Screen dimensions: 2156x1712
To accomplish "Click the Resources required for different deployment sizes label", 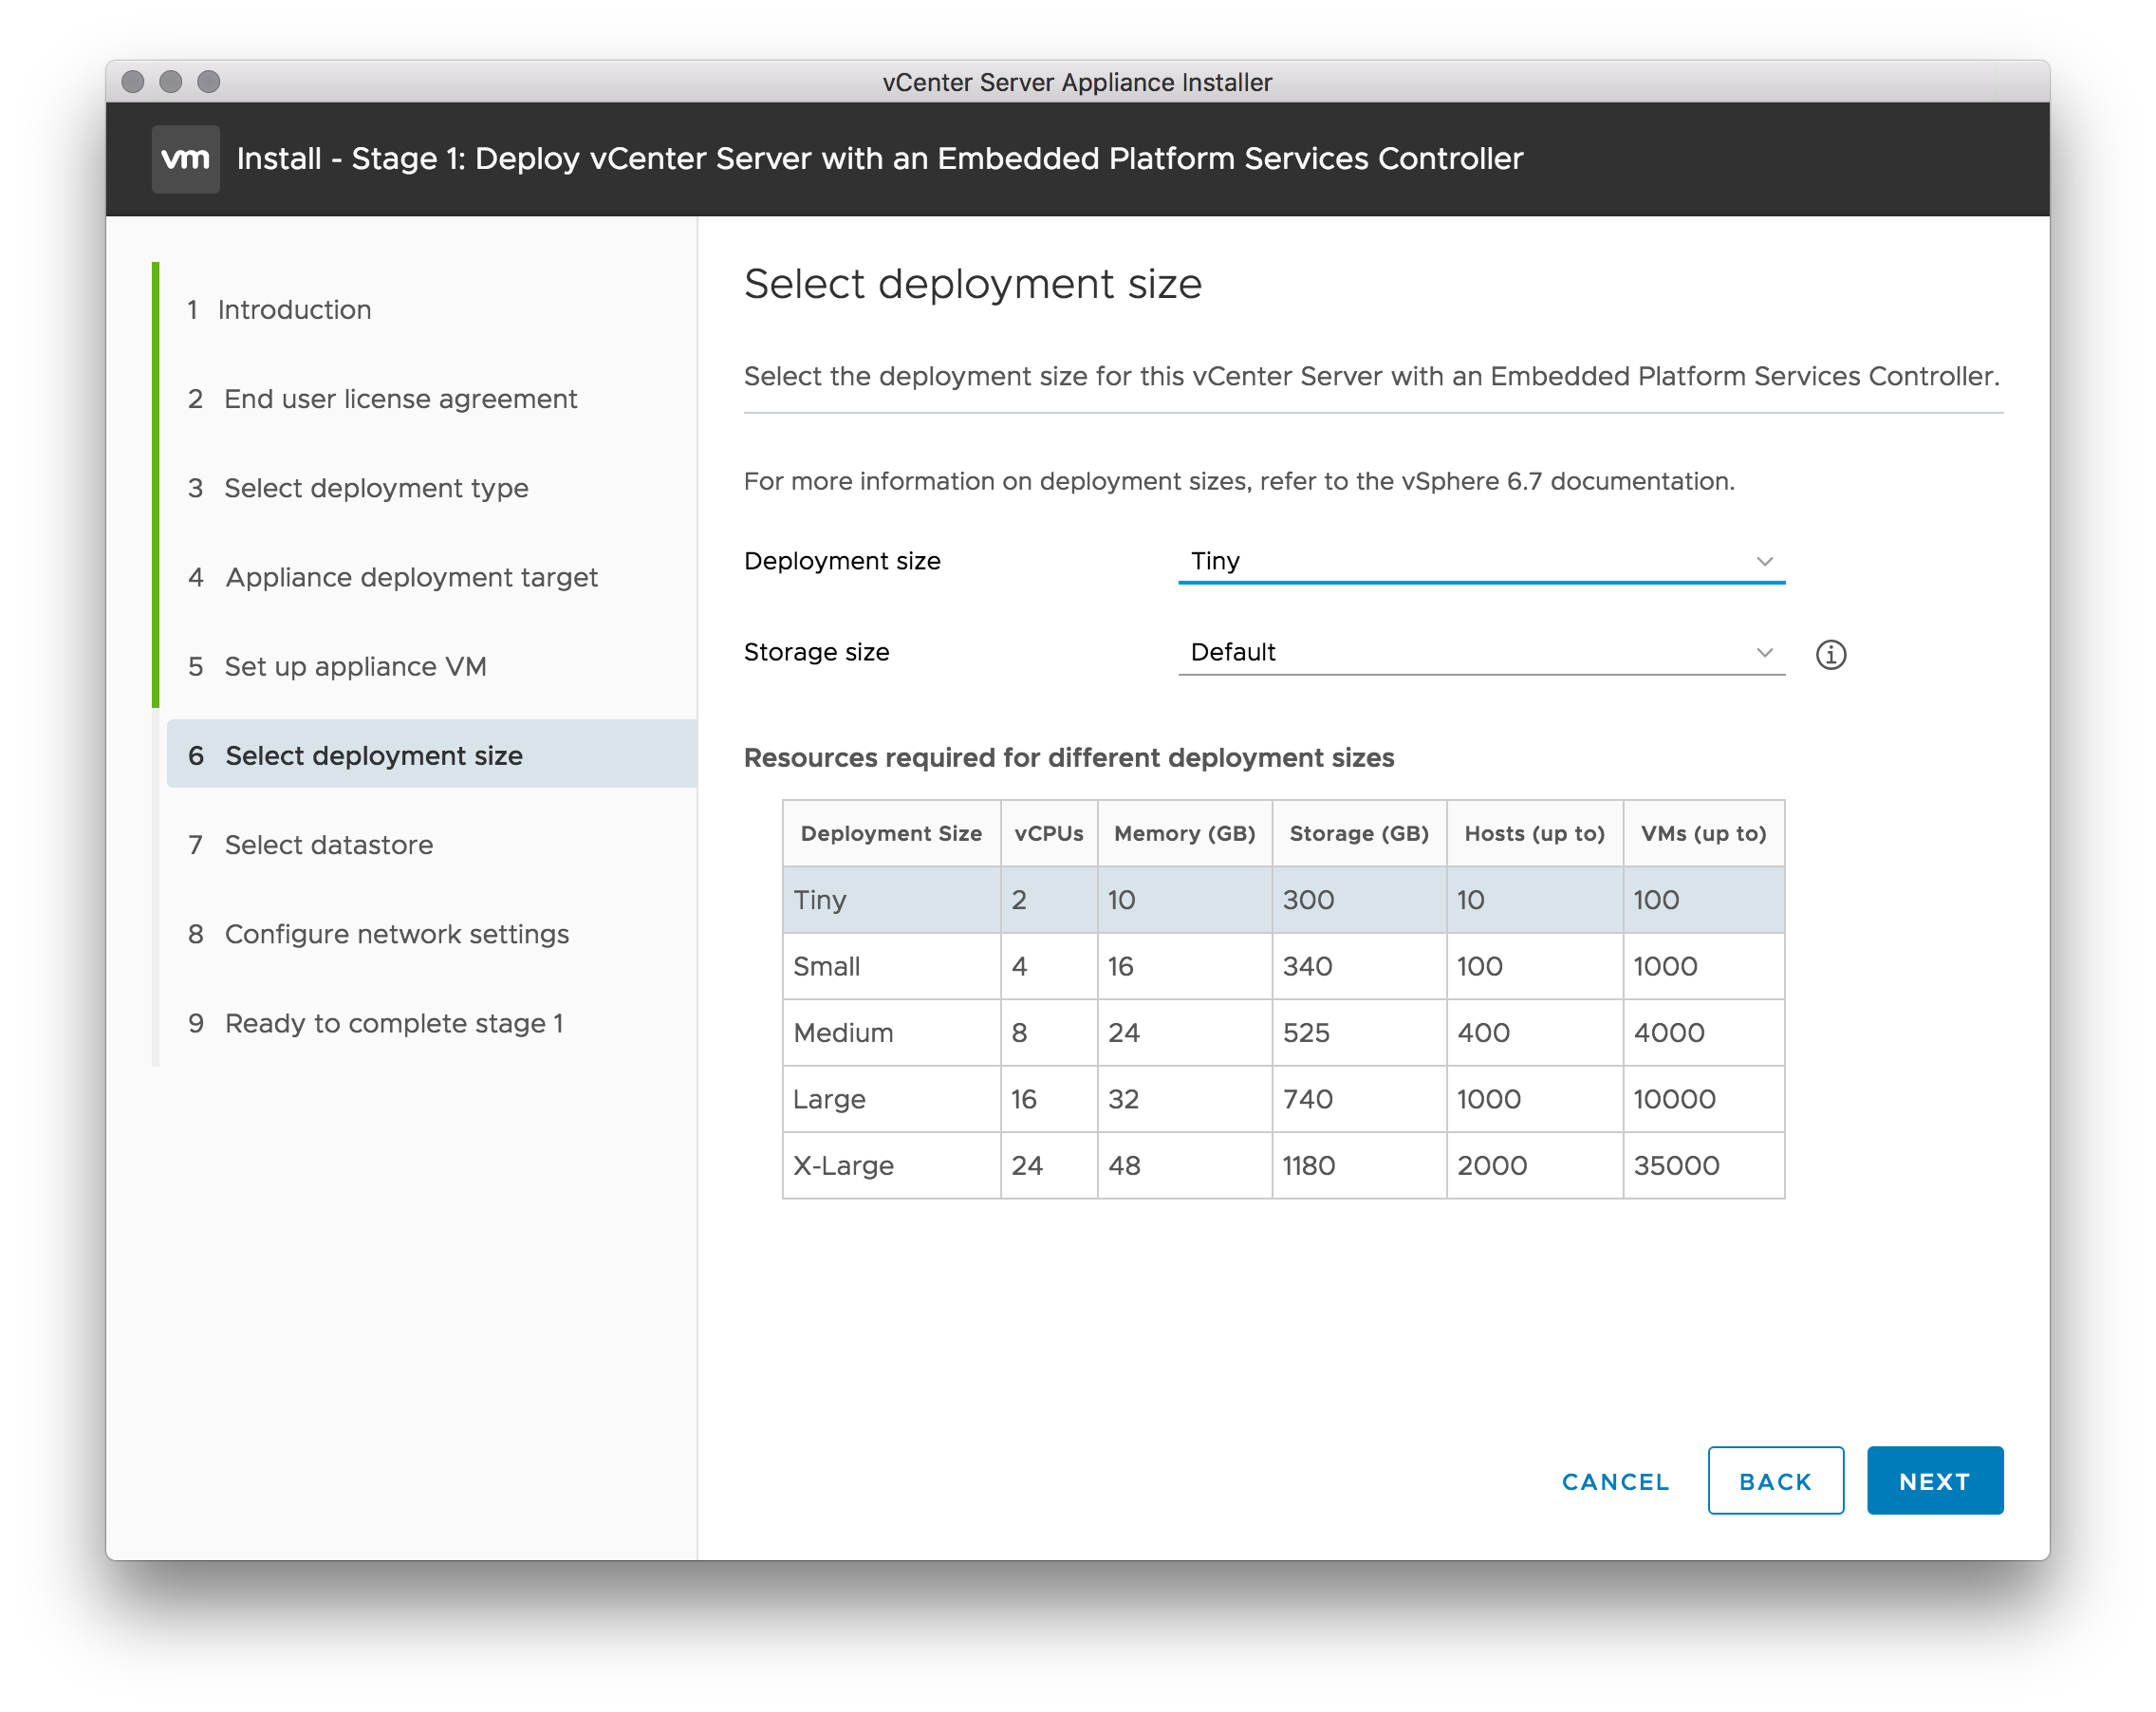I will point(1068,758).
